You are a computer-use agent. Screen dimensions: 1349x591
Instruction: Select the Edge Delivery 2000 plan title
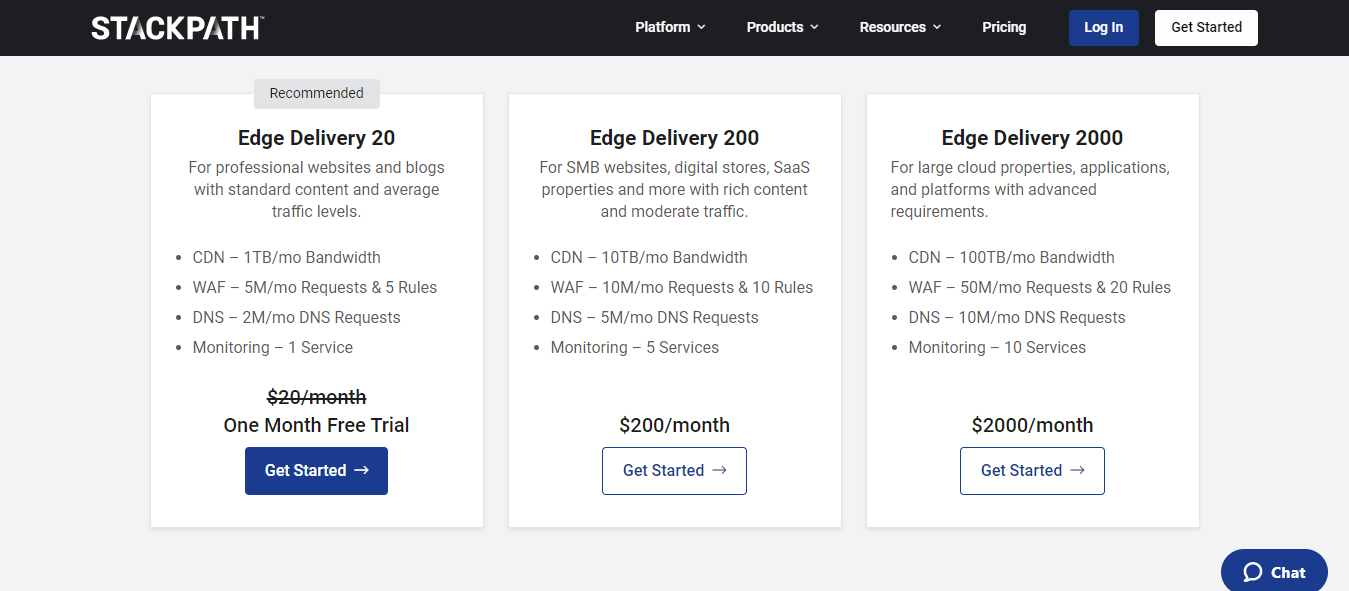coord(1032,138)
